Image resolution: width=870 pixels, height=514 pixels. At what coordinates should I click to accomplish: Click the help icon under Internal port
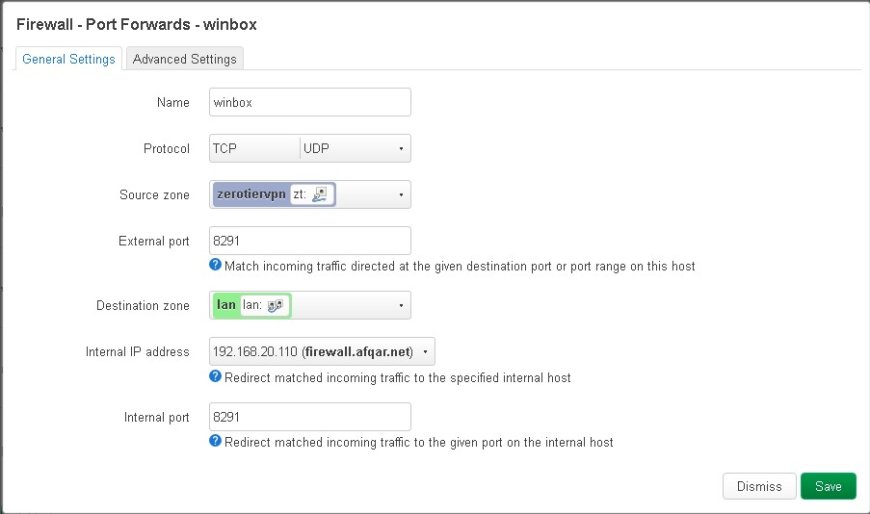pyautogui.click(x=215, y=441)
